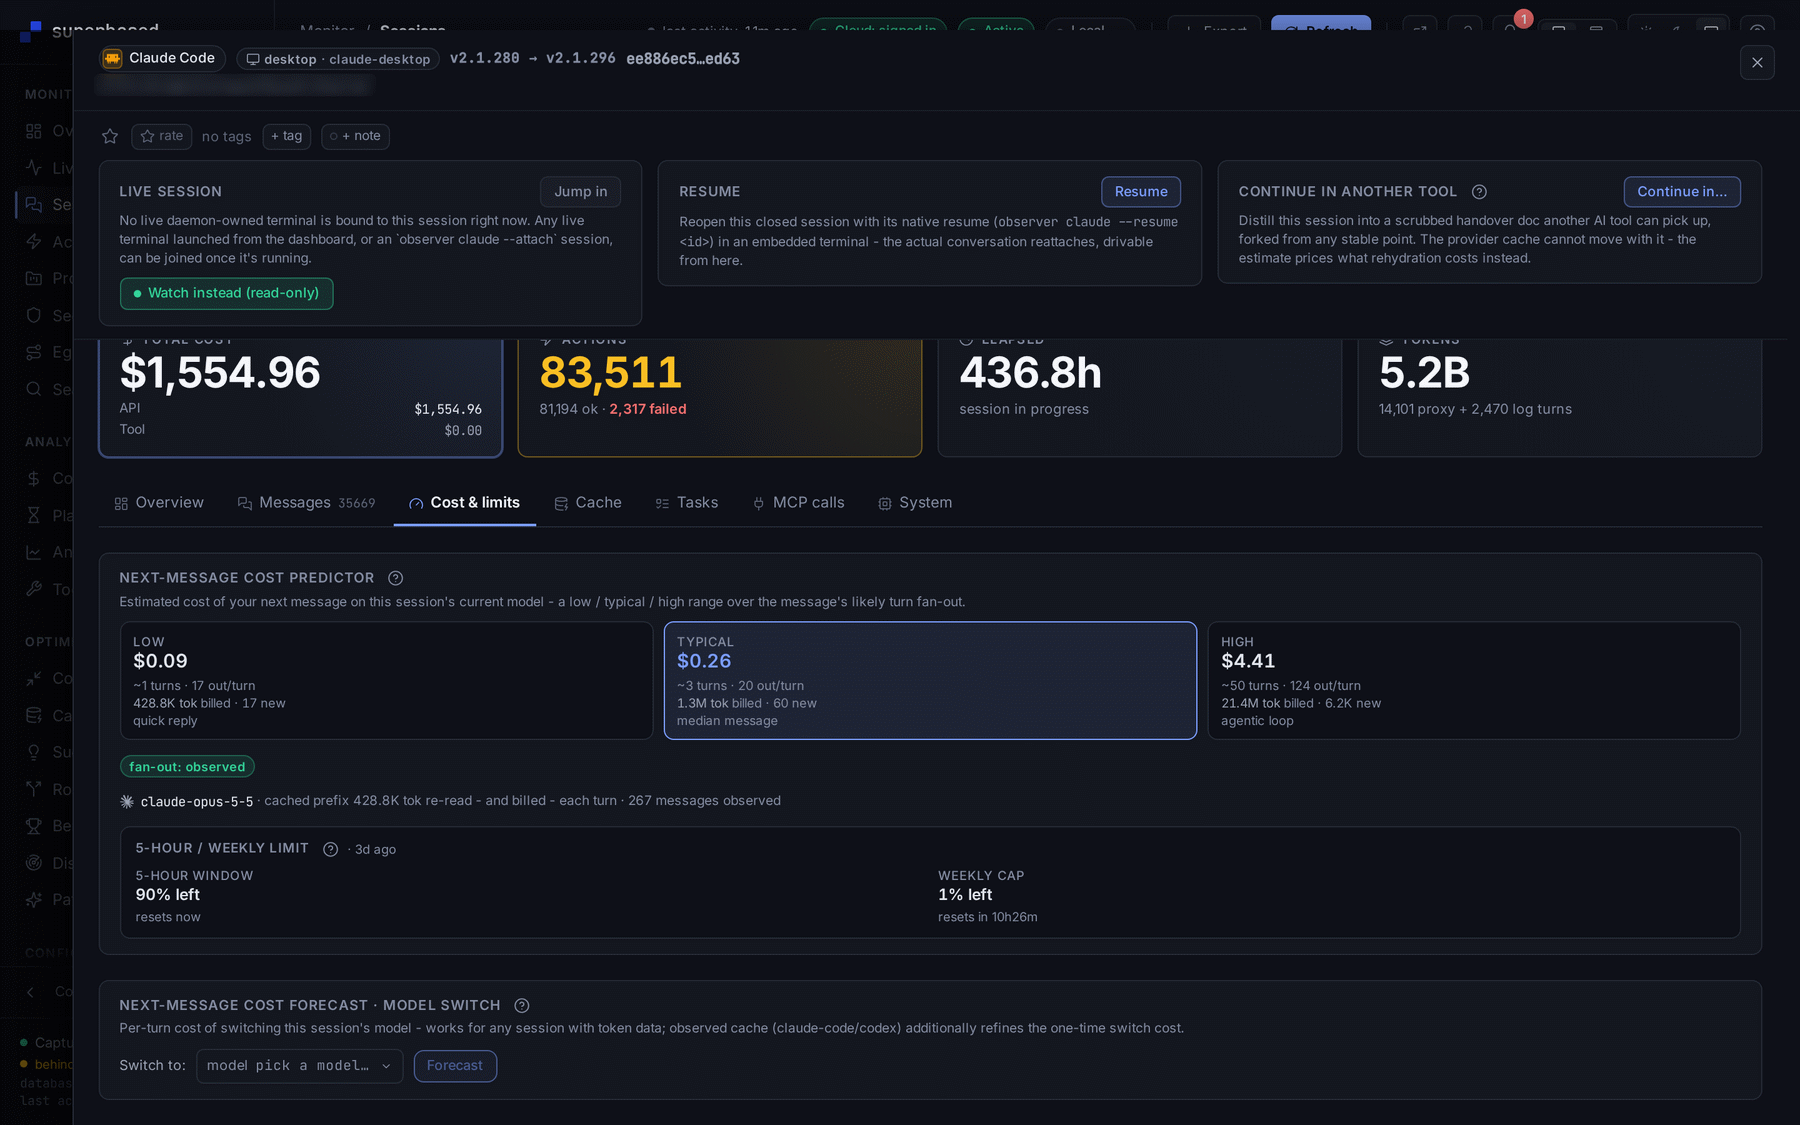1800x1125 pixels.
Task: Click the 1% left weekly cap value
Action: (965, 895)
